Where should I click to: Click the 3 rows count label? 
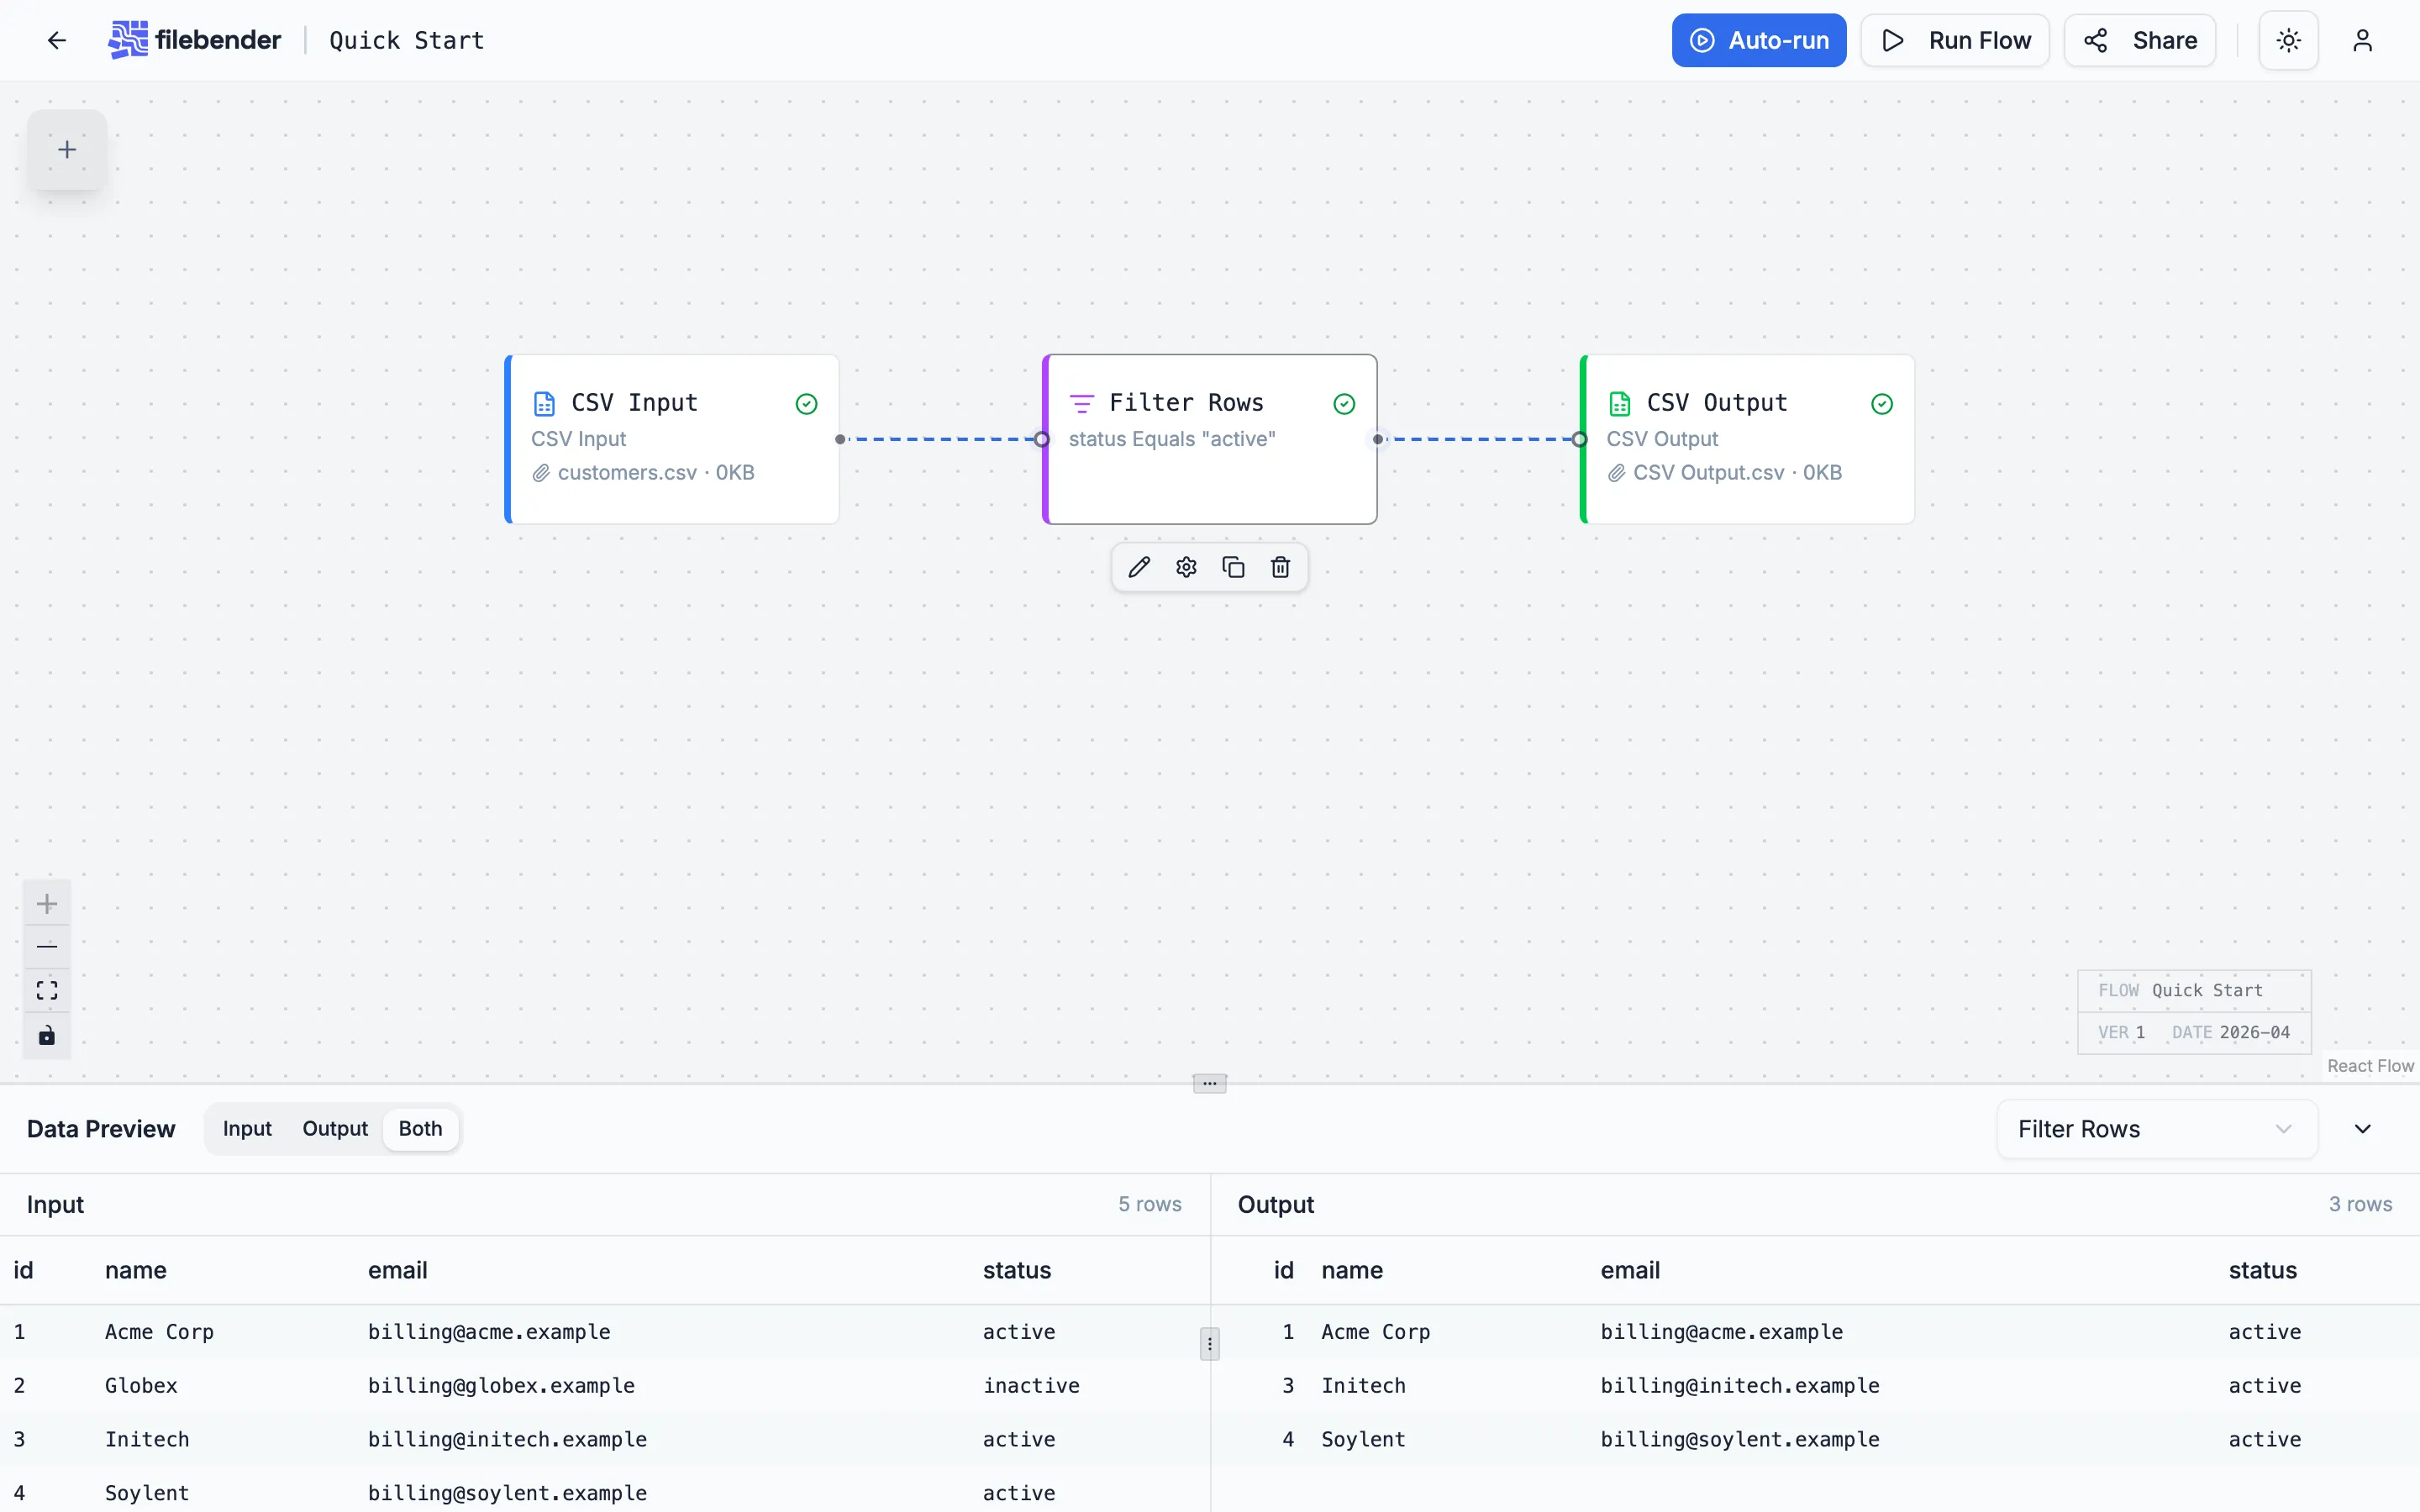point(2360,1204)
